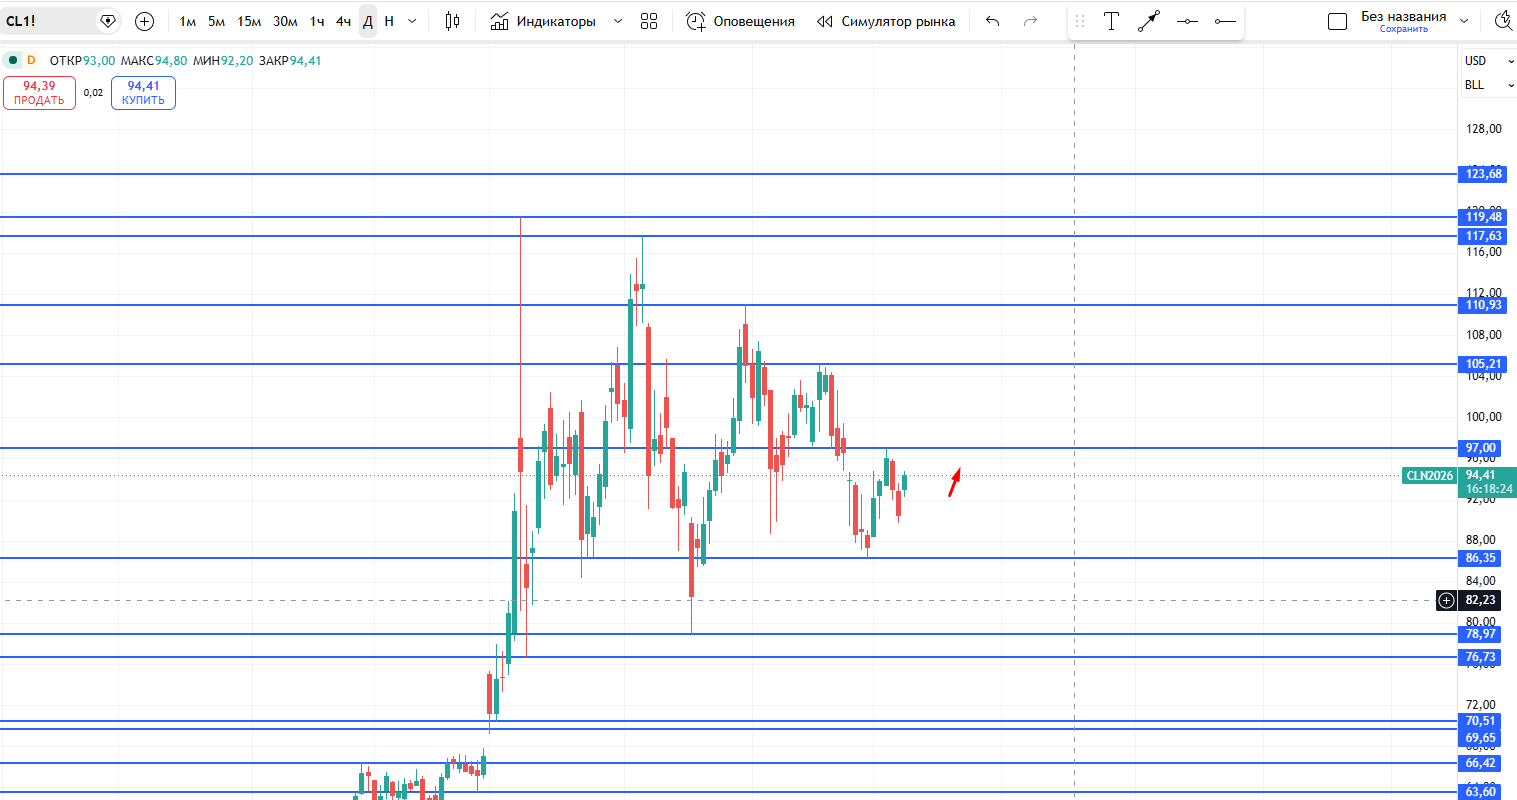Choose the 1ч timeframe
1517x800 pixels.
(317, 21)
